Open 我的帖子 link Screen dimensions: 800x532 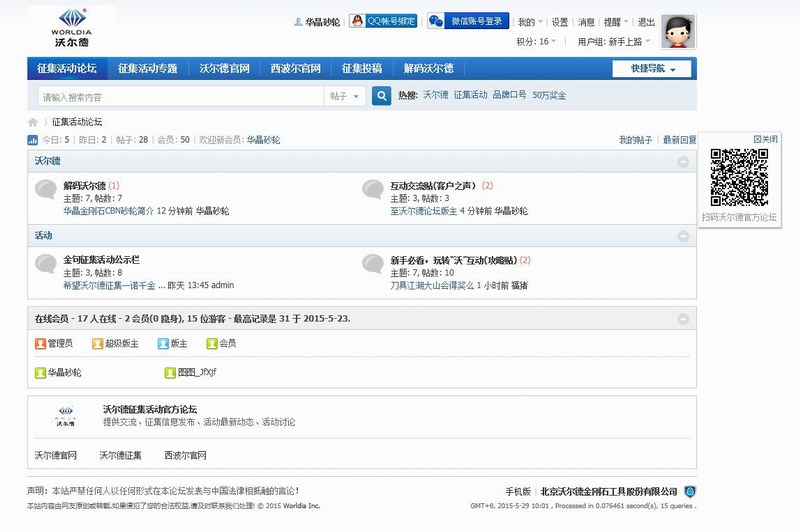(x=635, y=140)
